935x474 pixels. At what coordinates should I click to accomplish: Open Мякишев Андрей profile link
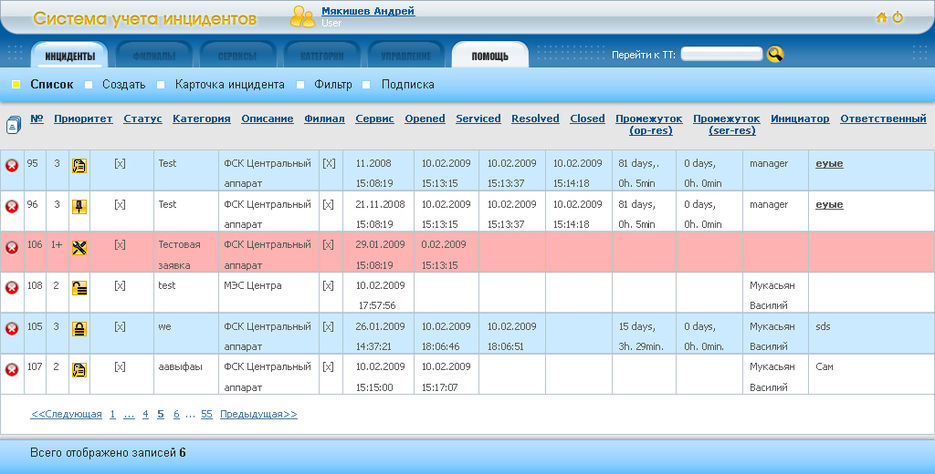(368, 11)
